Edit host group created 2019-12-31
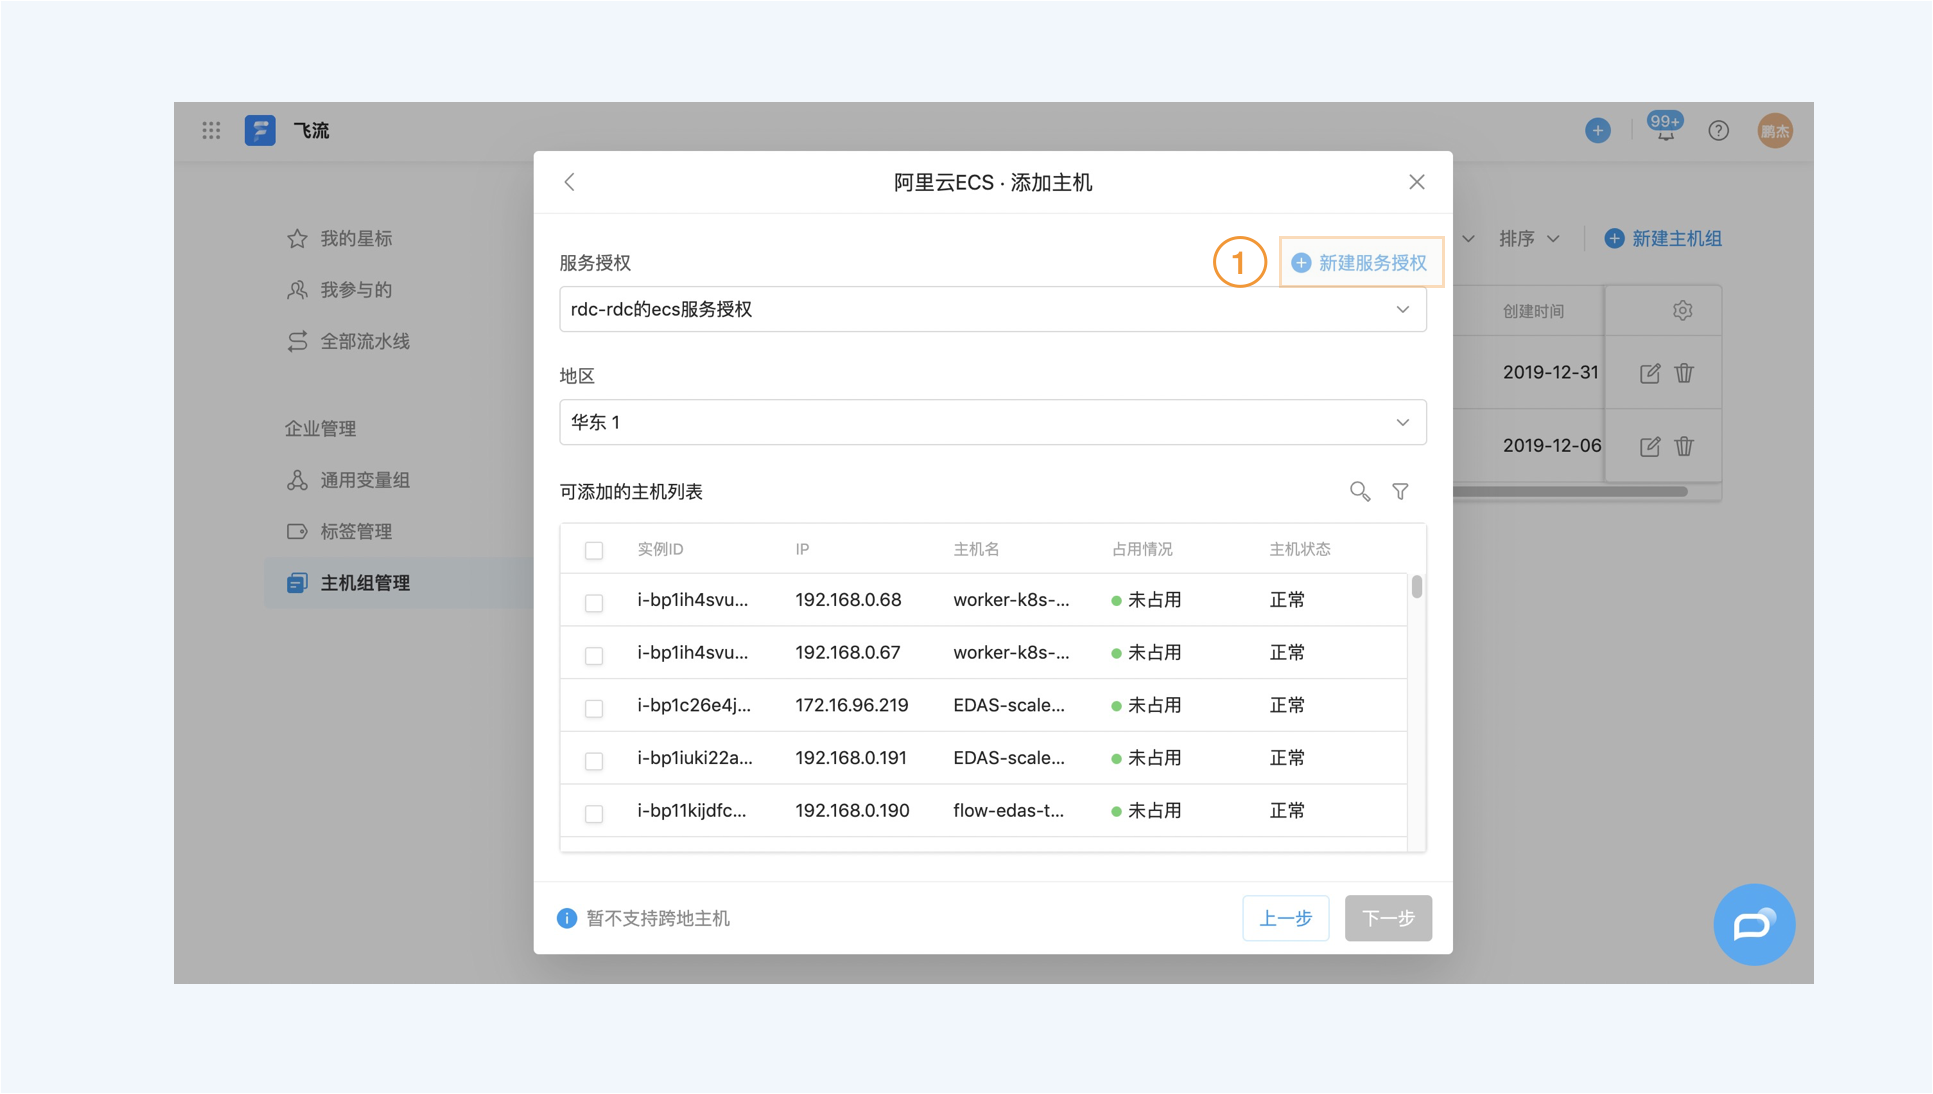Image resolution: width=1933 pixels, height=1094 pixels. (1650, 373)
